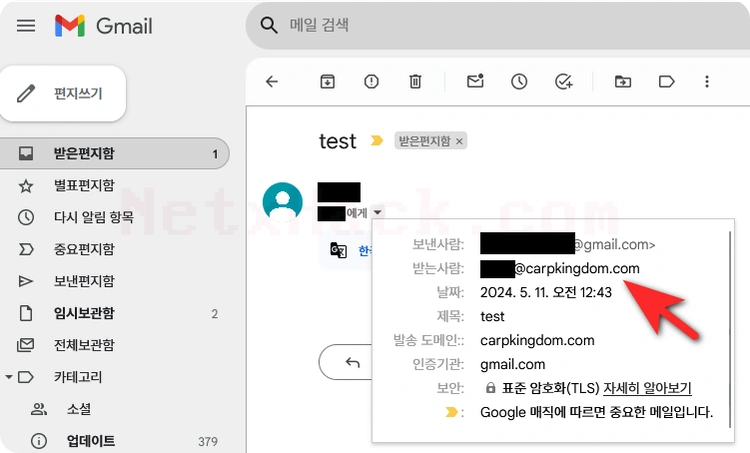The height and width of the screenshot is (453, 750).
Task: Collapse the 카테고리 section
Action: click(9, 377)
